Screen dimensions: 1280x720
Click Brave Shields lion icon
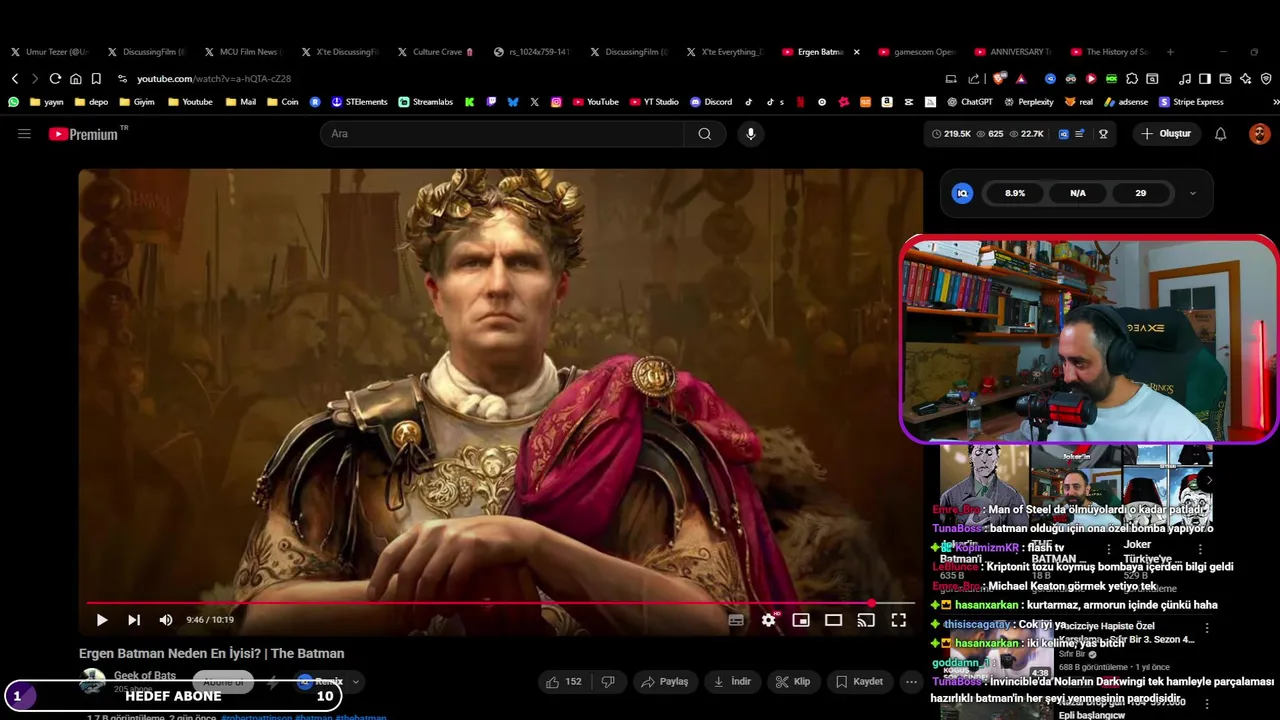click(x=1000, y=78)
